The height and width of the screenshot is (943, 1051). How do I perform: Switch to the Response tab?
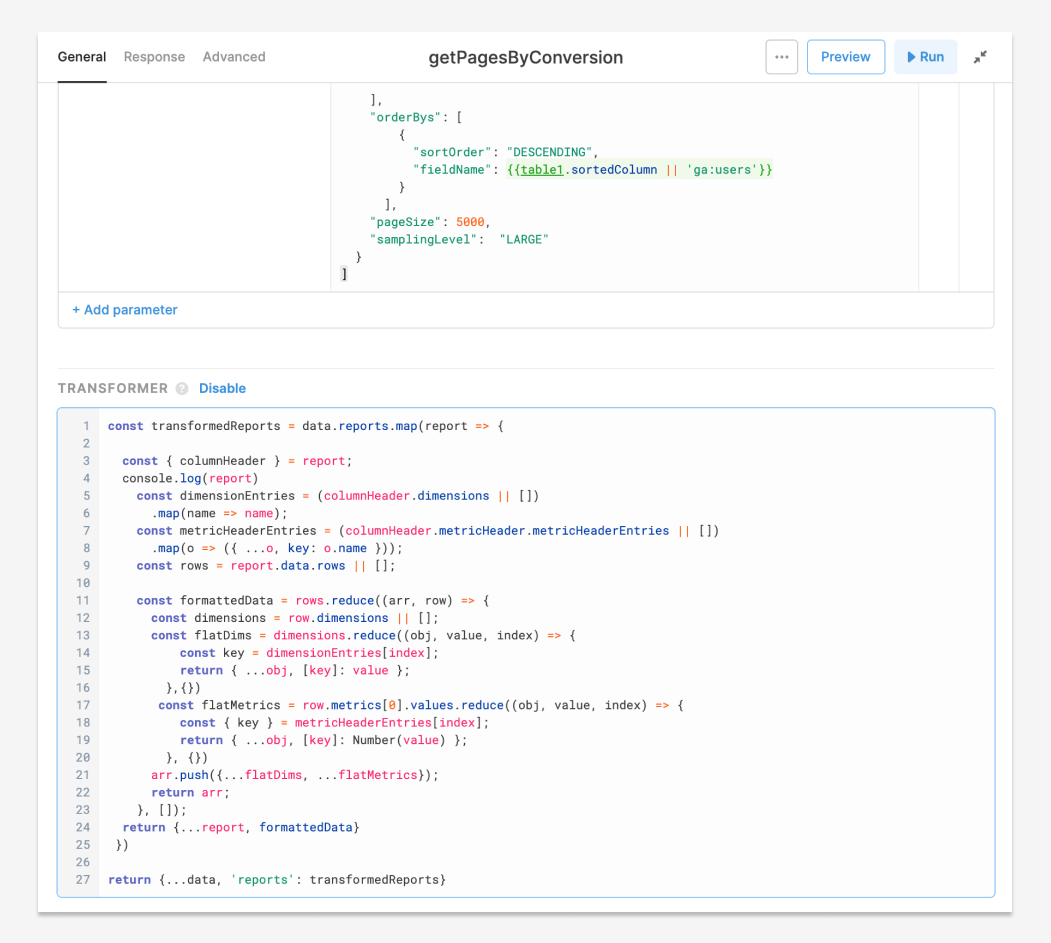[154, 57]
